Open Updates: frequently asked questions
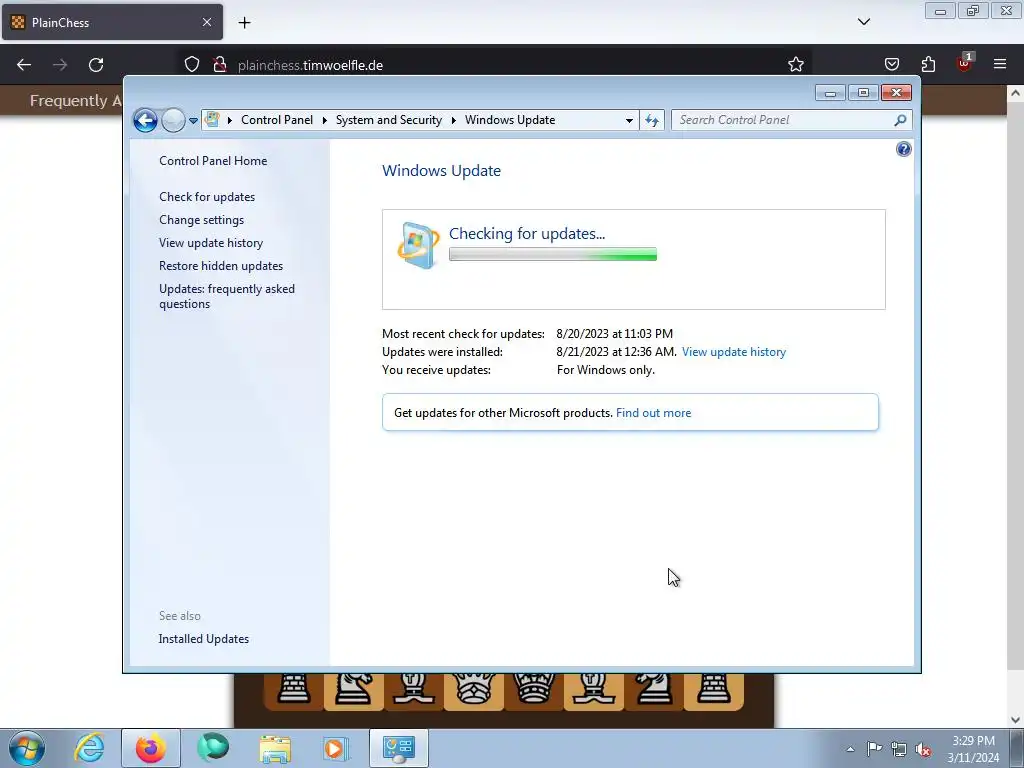 (227, 296)
